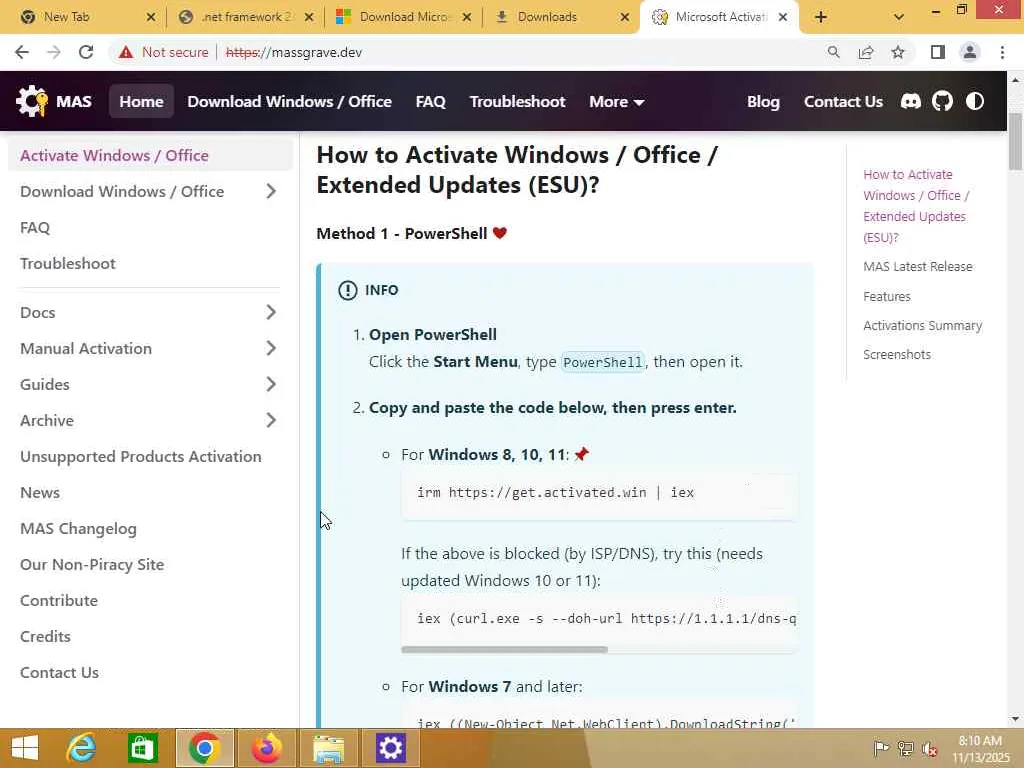This screenshot has height=768, width=1024.
Task: Open Firefox from taskbar
Action: pyautogui.click(x=267, y=748)
